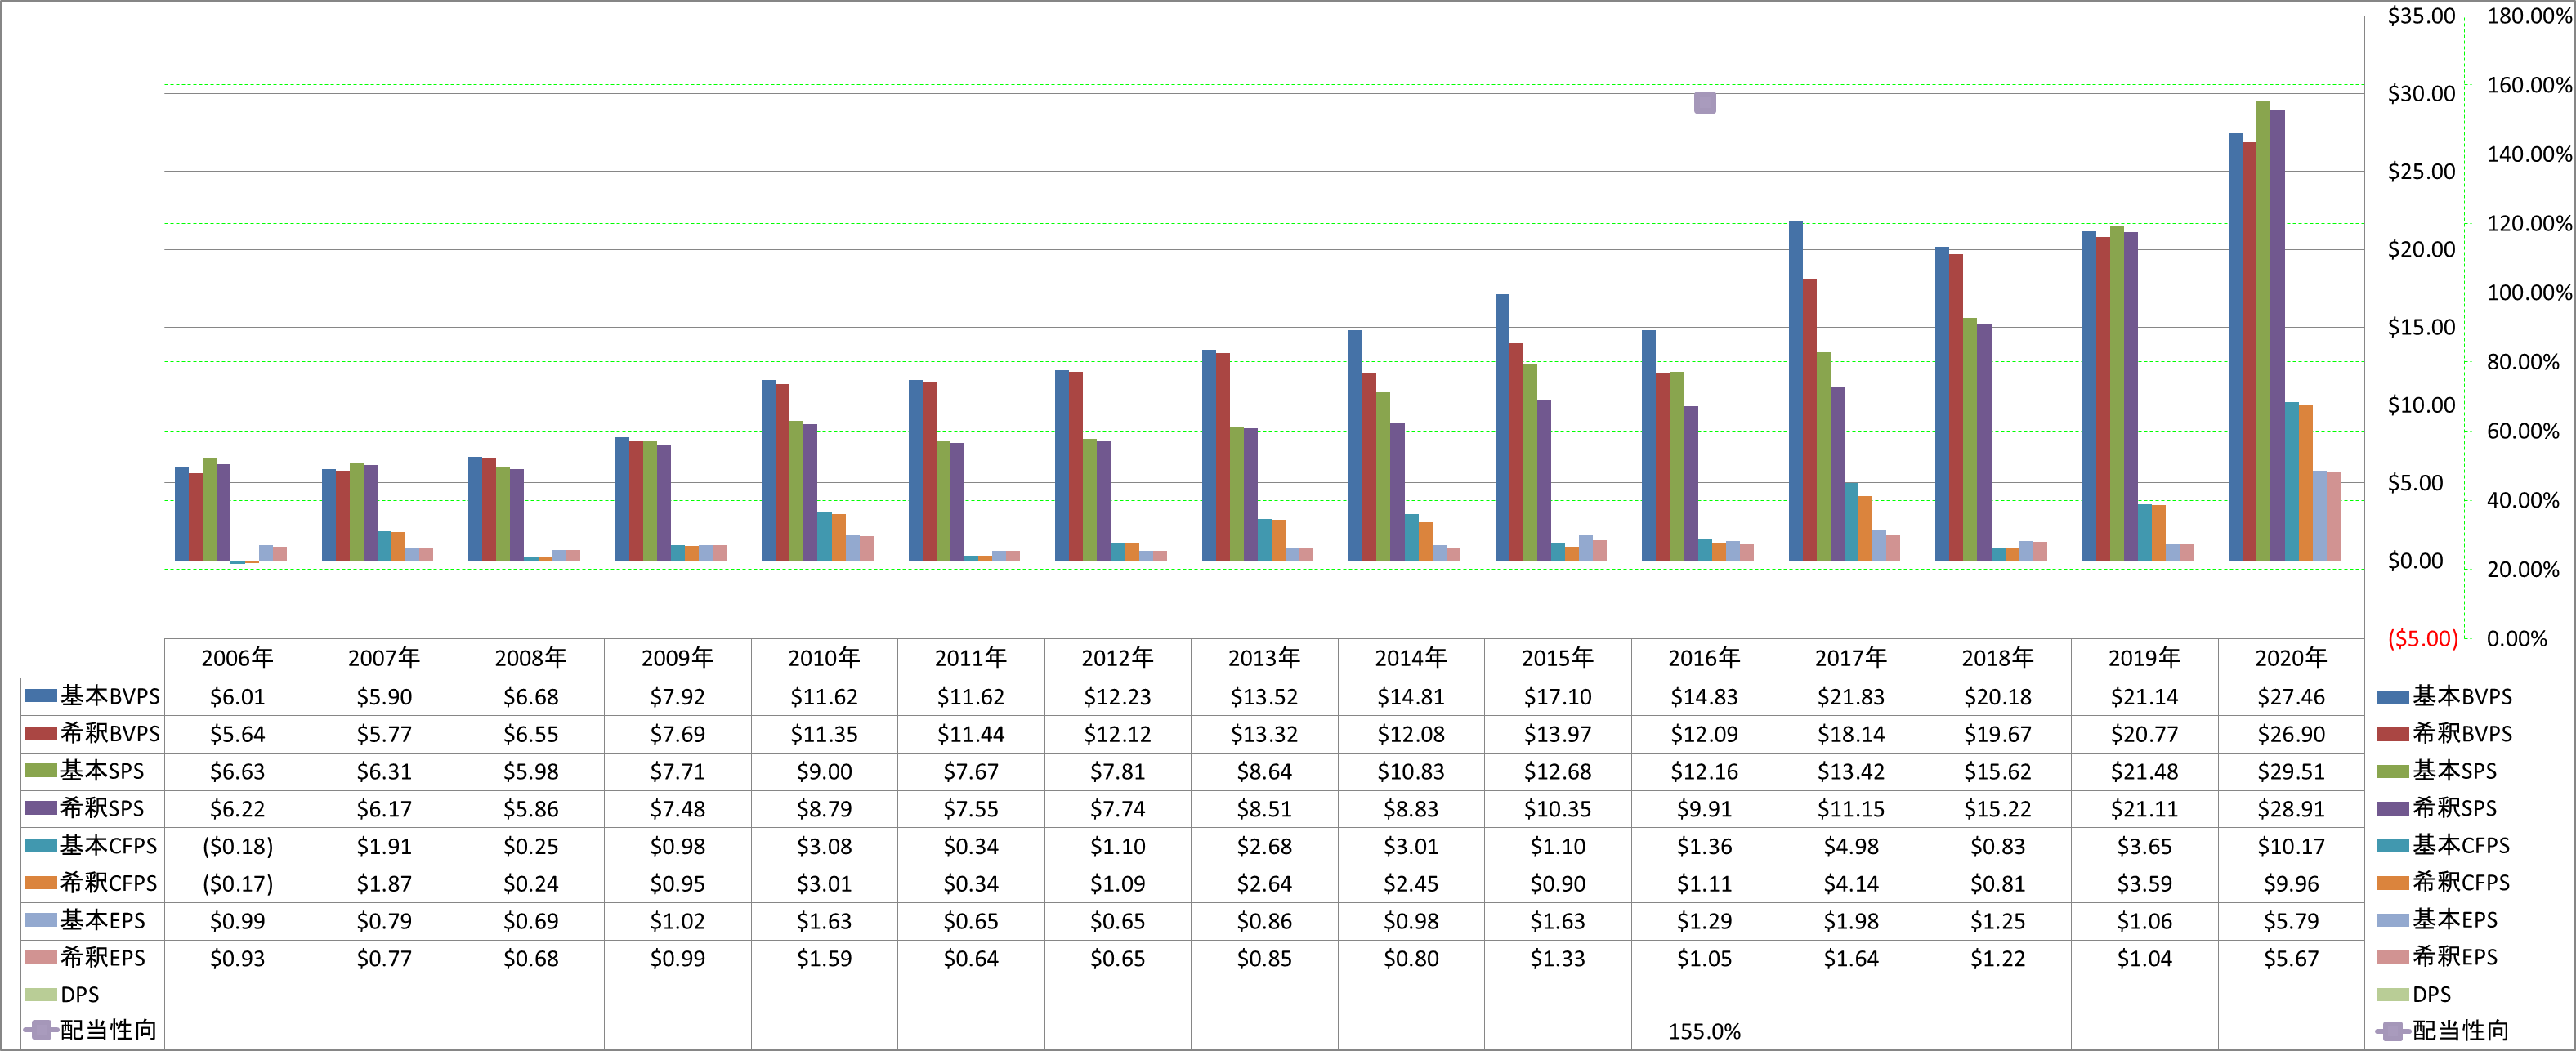Select the $10.17 基本CFPS cell for 2020
The height and width of the screenshot is (1051, 2576).
tap(2291, 846)
